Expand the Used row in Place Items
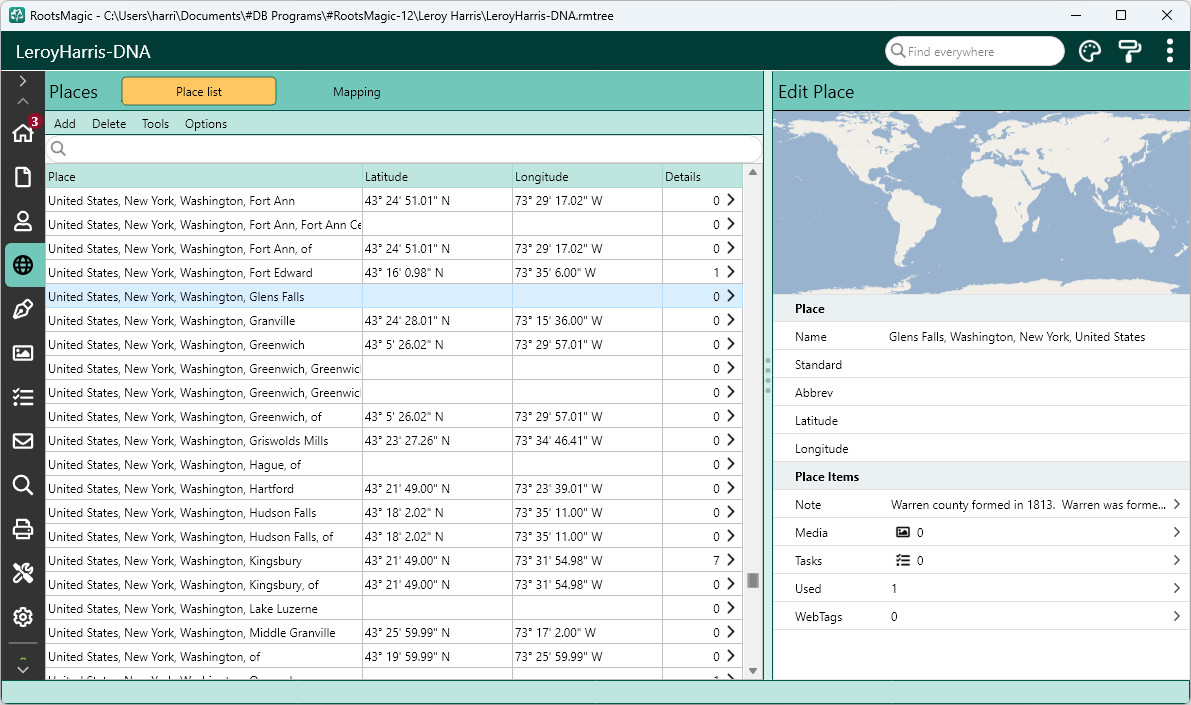Viewport: 1191px width, 705px height. (x=1176, y=589)
